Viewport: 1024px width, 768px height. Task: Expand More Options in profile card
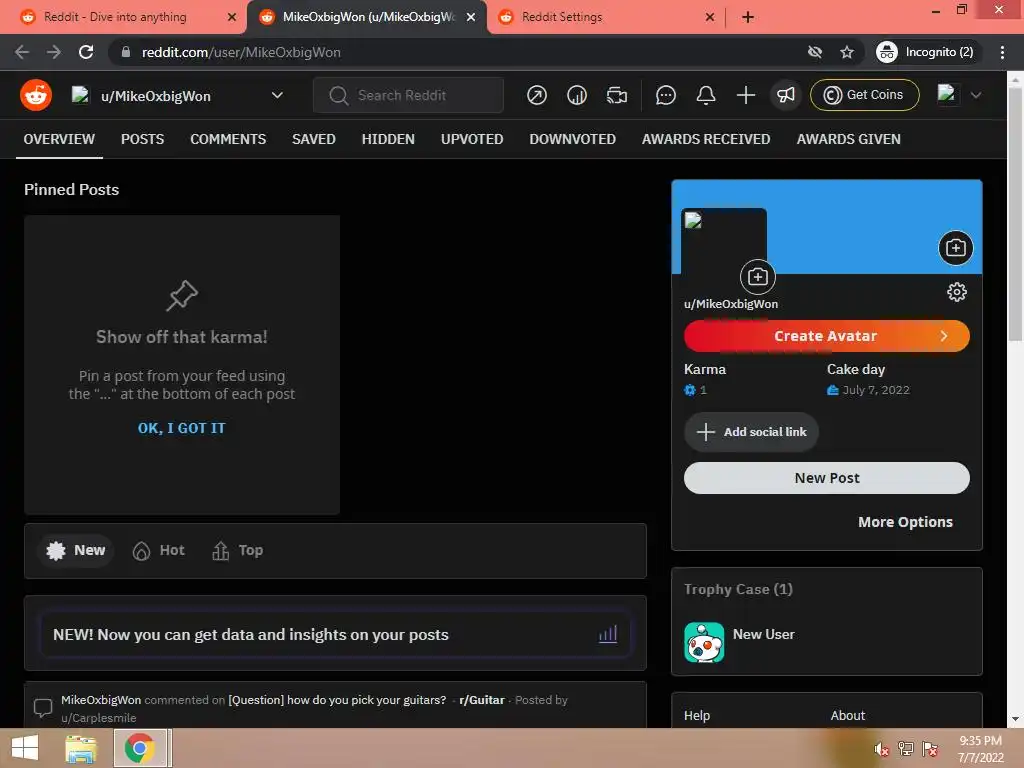(905, 522)
